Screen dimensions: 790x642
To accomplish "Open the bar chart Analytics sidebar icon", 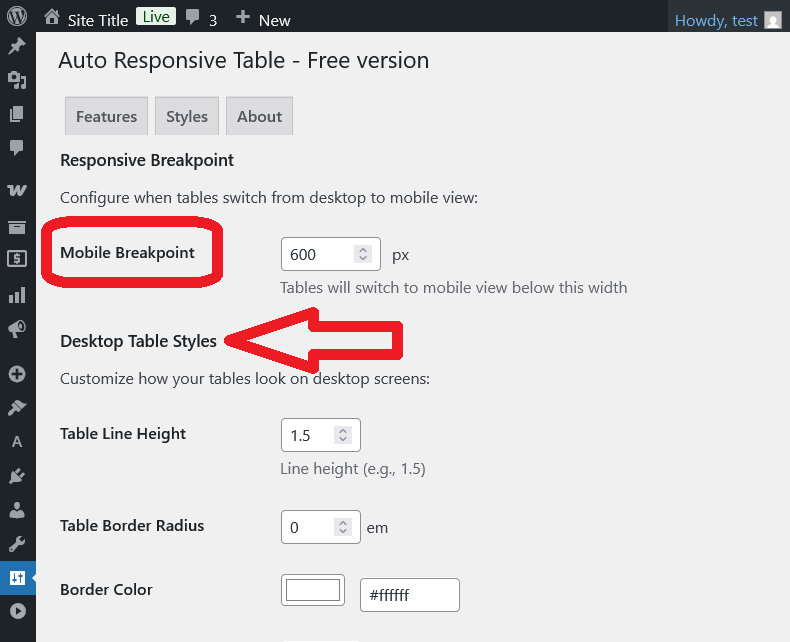I will coord(17,295).
